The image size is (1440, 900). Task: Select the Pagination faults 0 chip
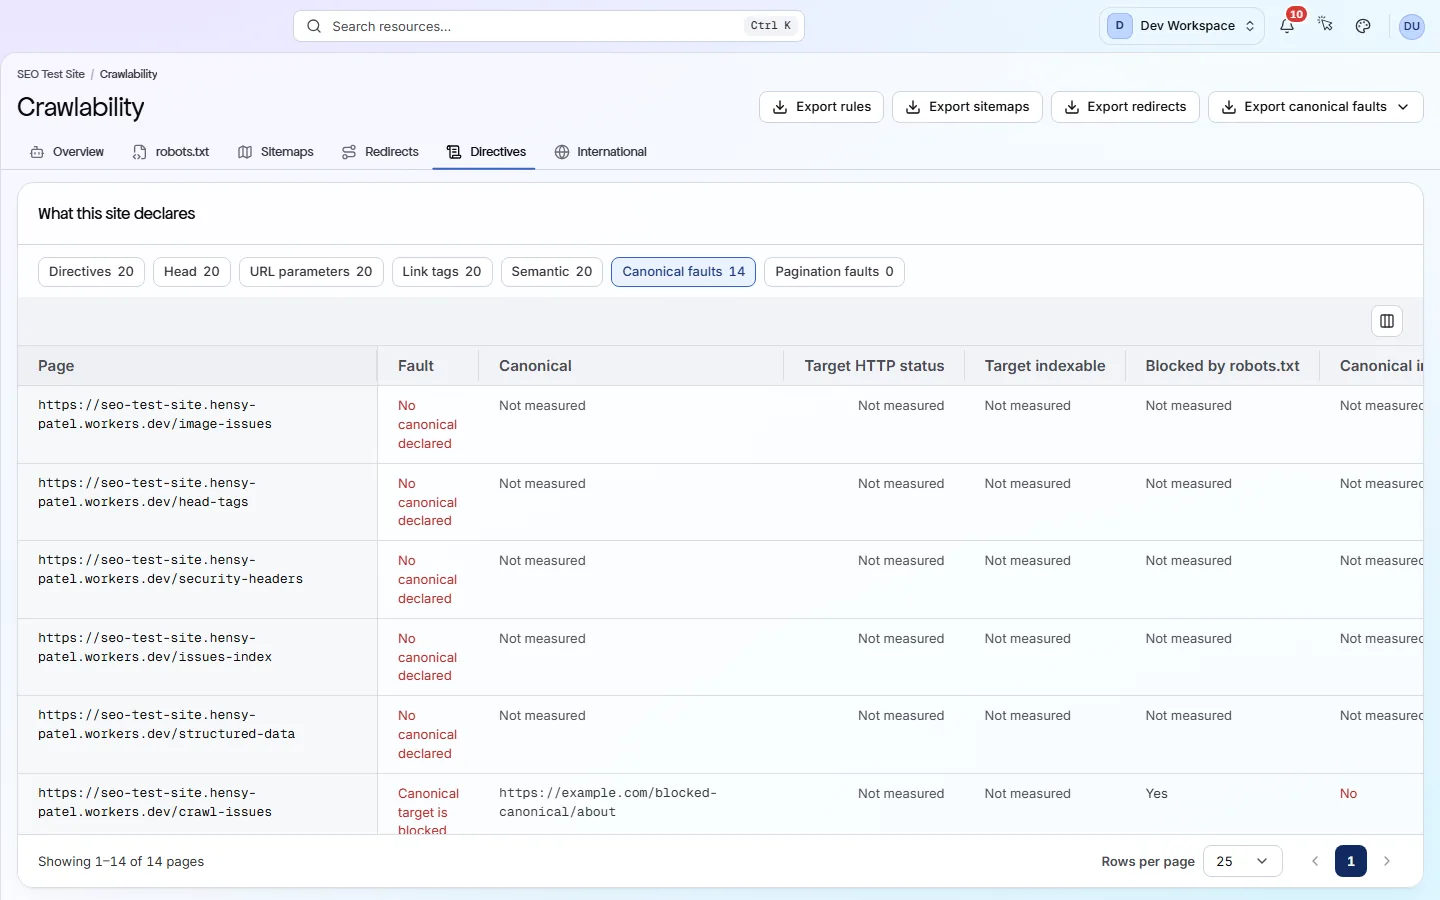tap(834, 272)
